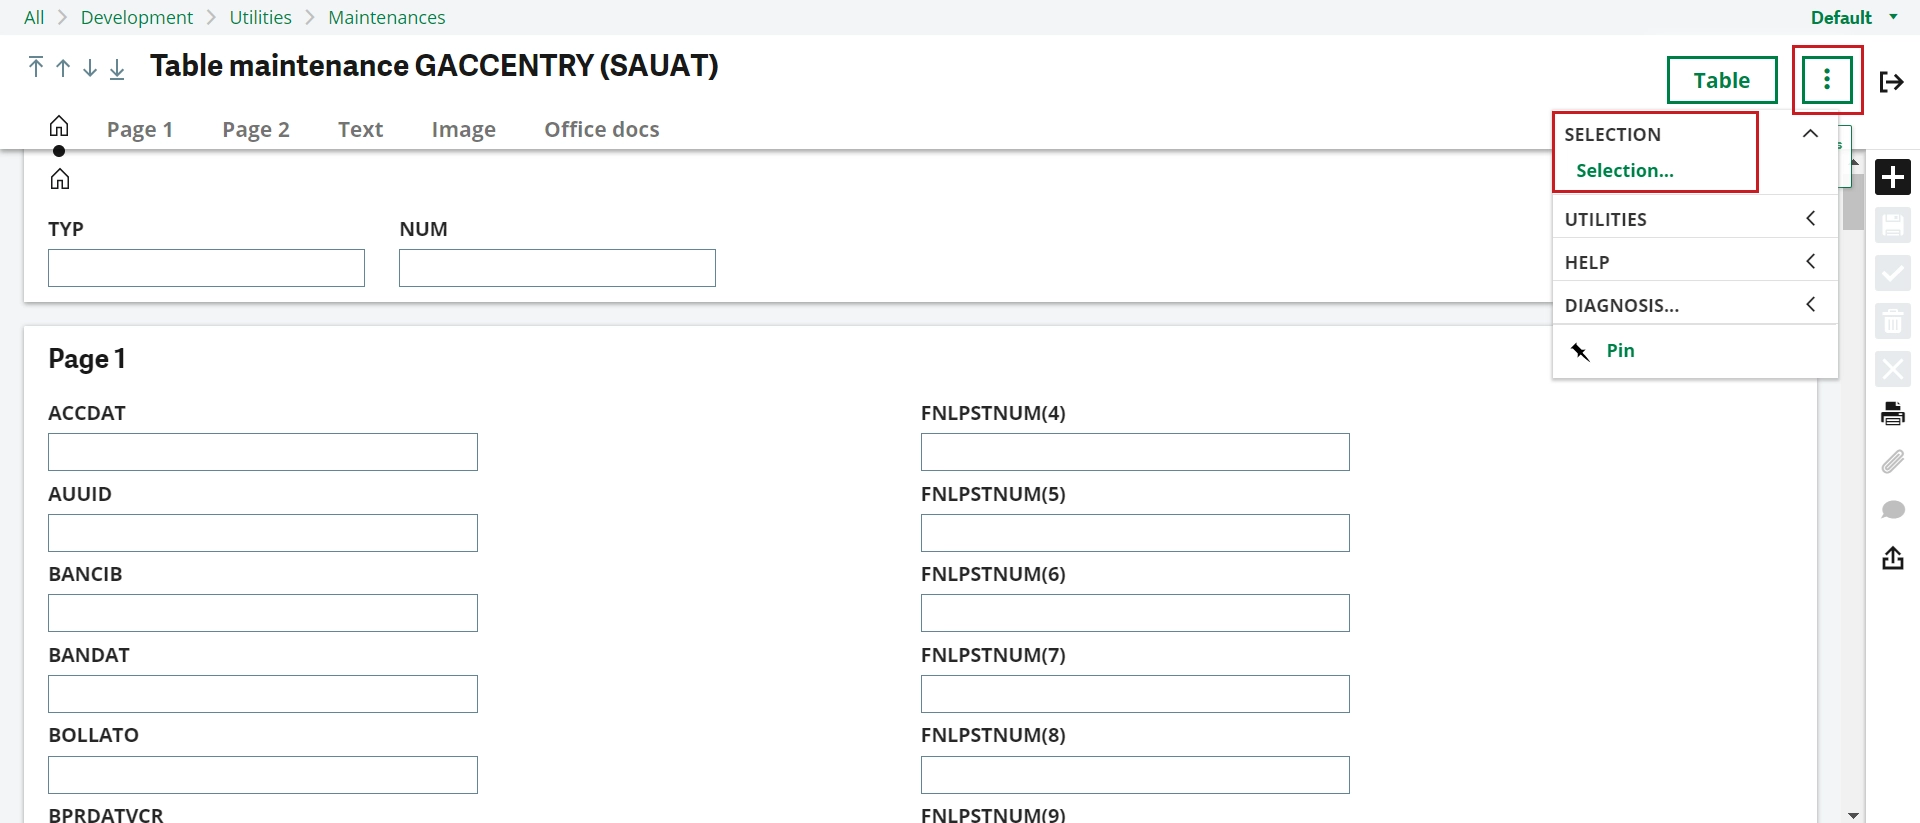
Task: Click the New record plus icon
Action: (1892, 177)
